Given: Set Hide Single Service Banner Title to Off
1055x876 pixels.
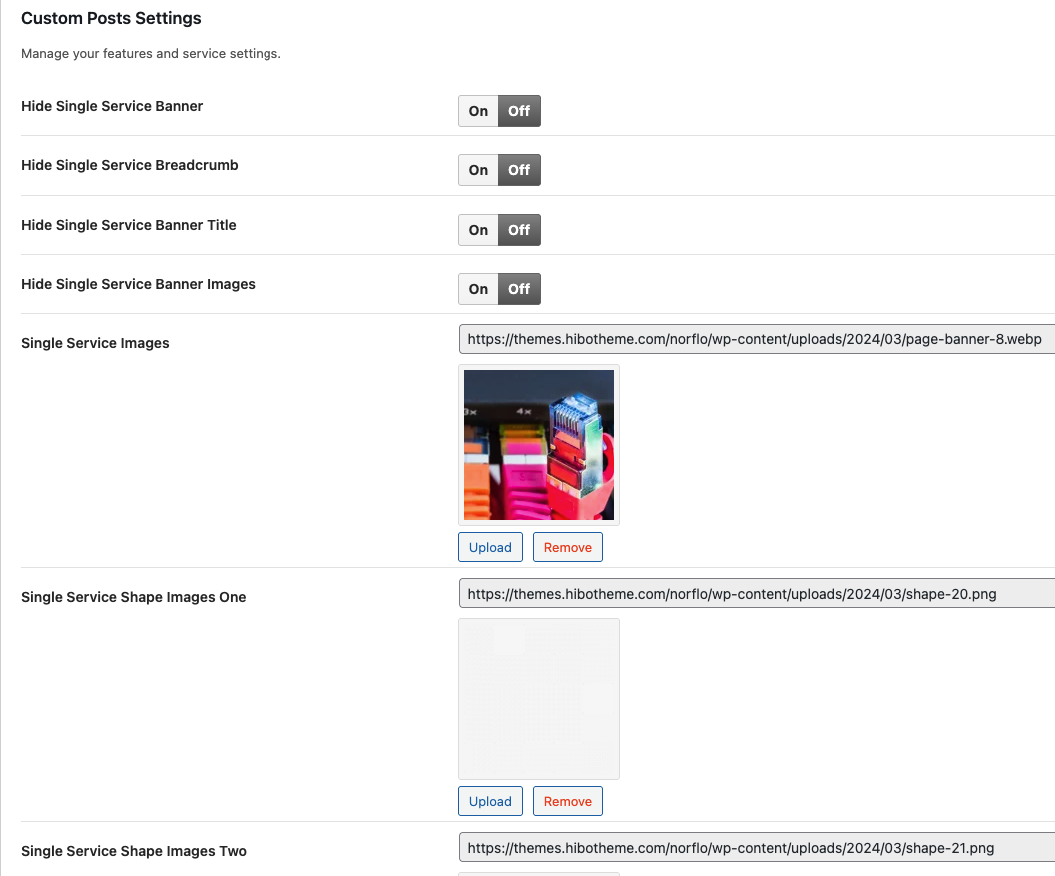Looking at the screenshot, I should point(519,230).
